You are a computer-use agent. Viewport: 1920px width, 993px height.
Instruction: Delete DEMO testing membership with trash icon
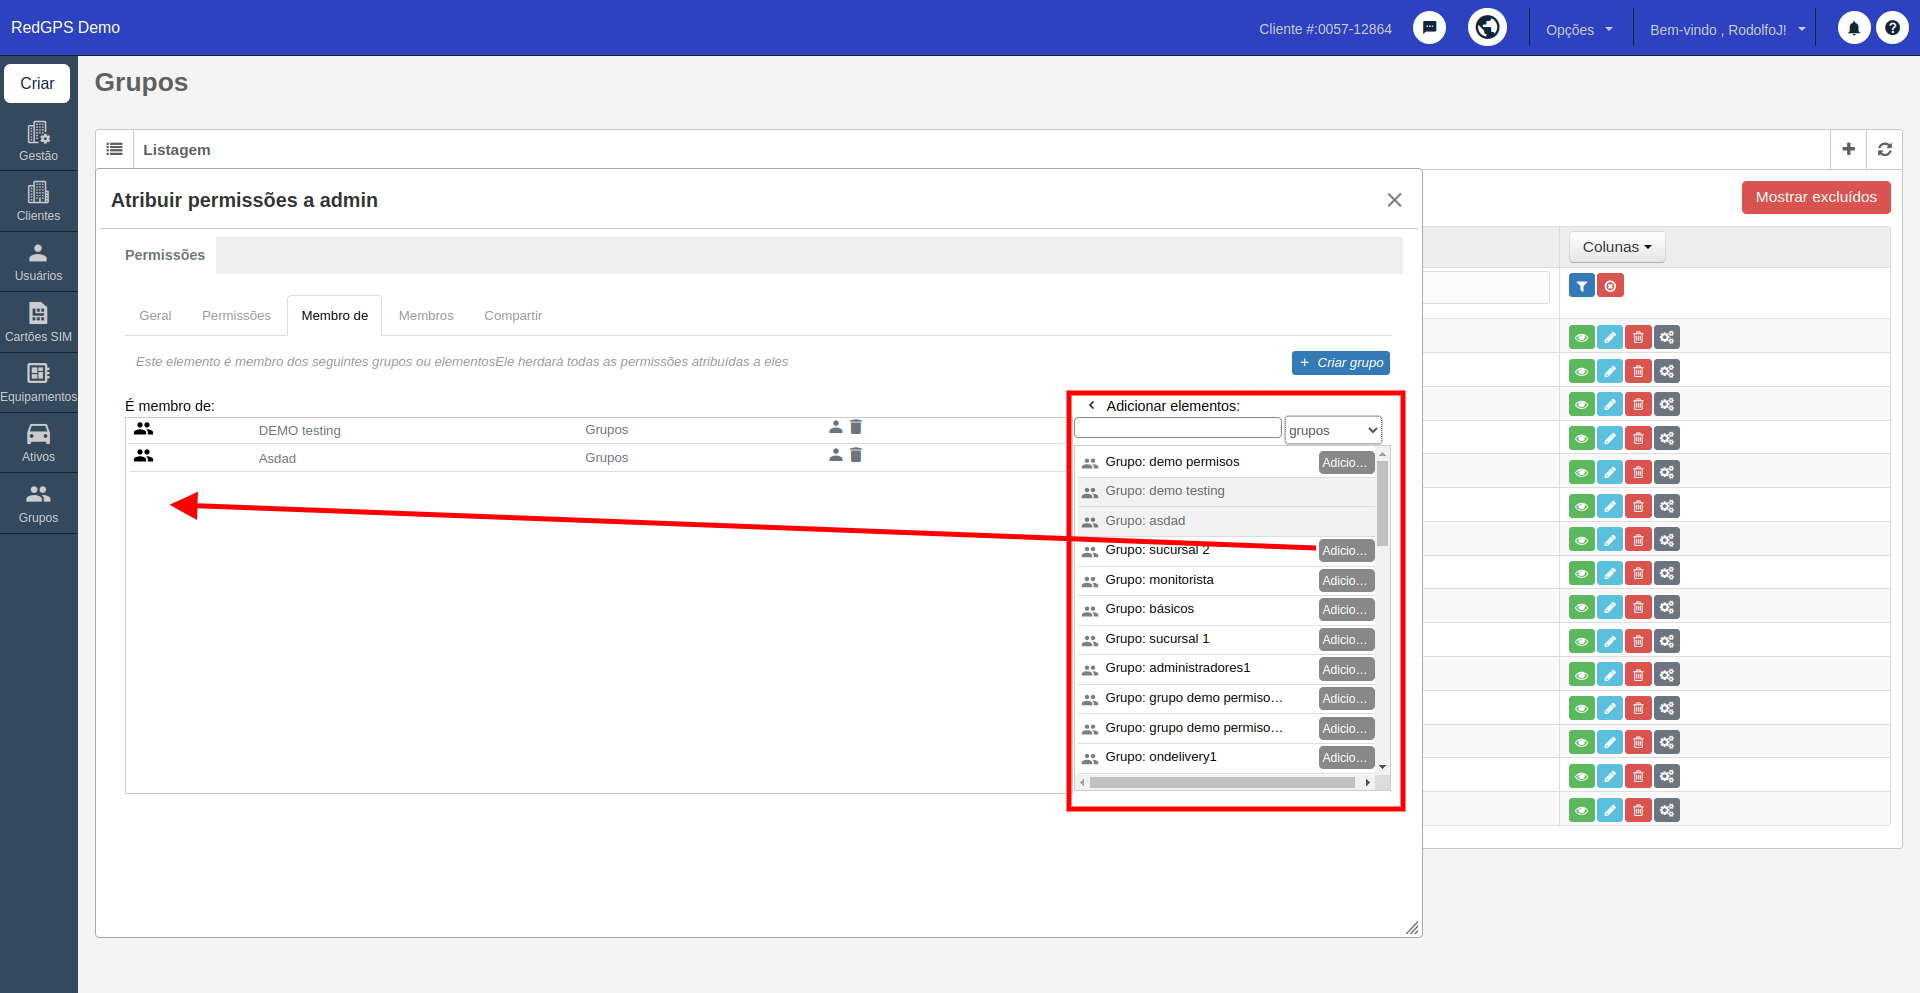[856, 427]
